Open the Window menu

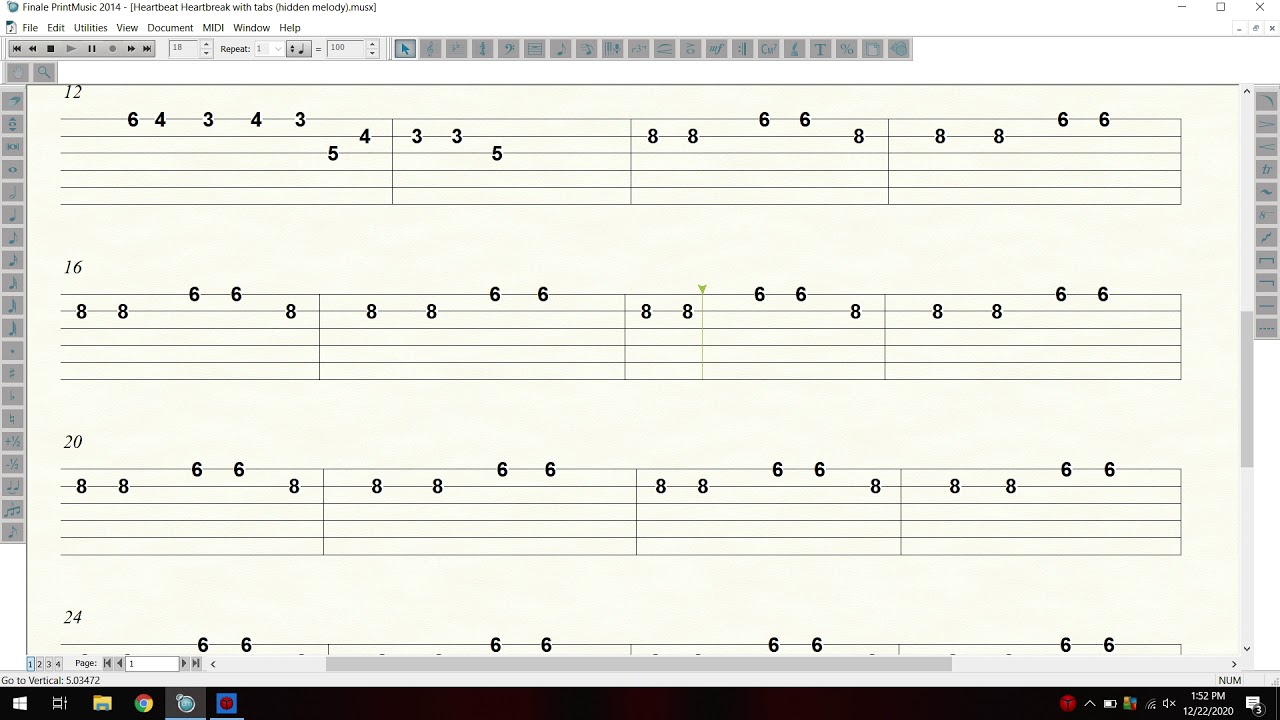point(251,28)
